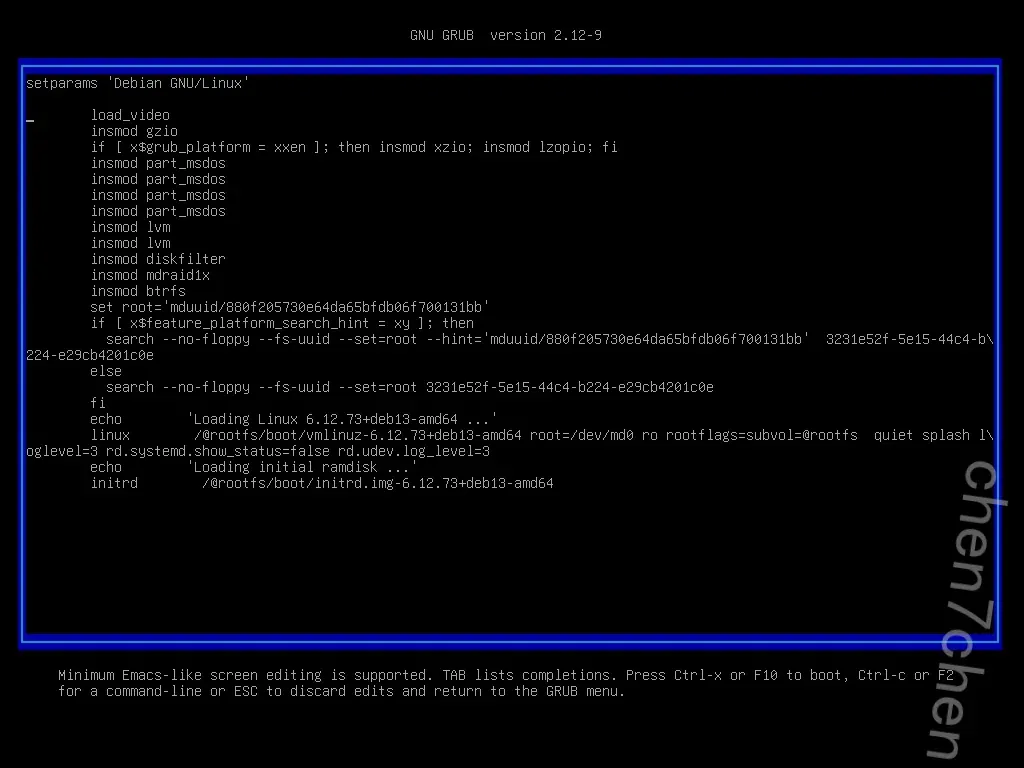1024x768 pixels.
Task: Click "Minimum Emacs-like screen editing" help text
Action: coord(190,675)
